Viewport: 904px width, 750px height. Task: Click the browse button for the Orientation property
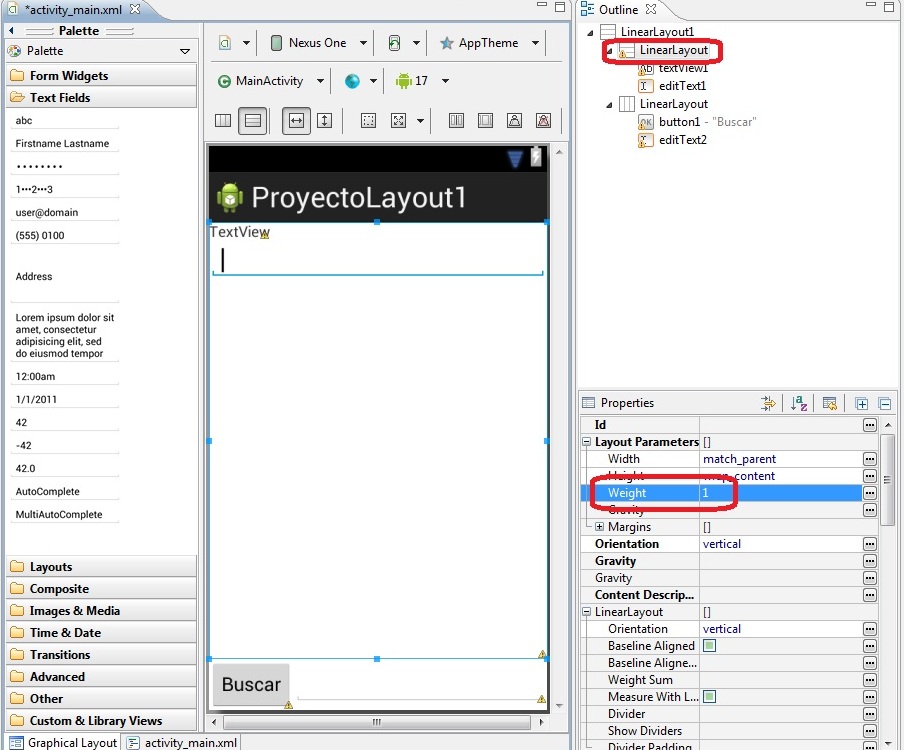(869, 544)
